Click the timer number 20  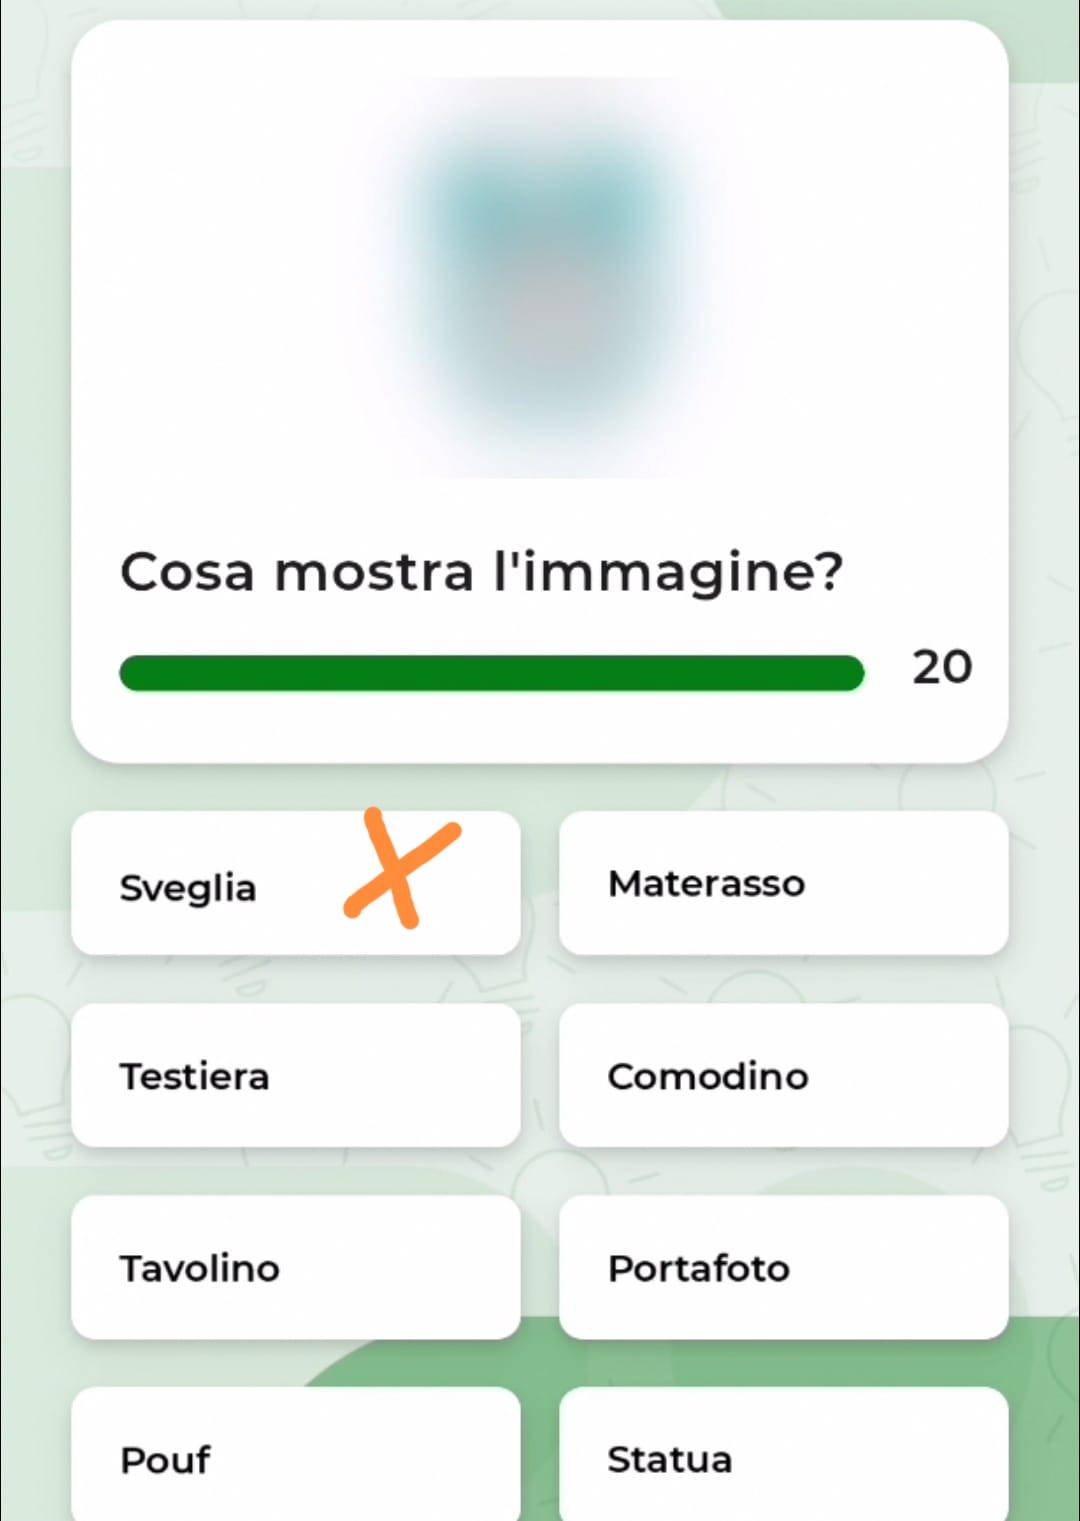pos(941,667)
